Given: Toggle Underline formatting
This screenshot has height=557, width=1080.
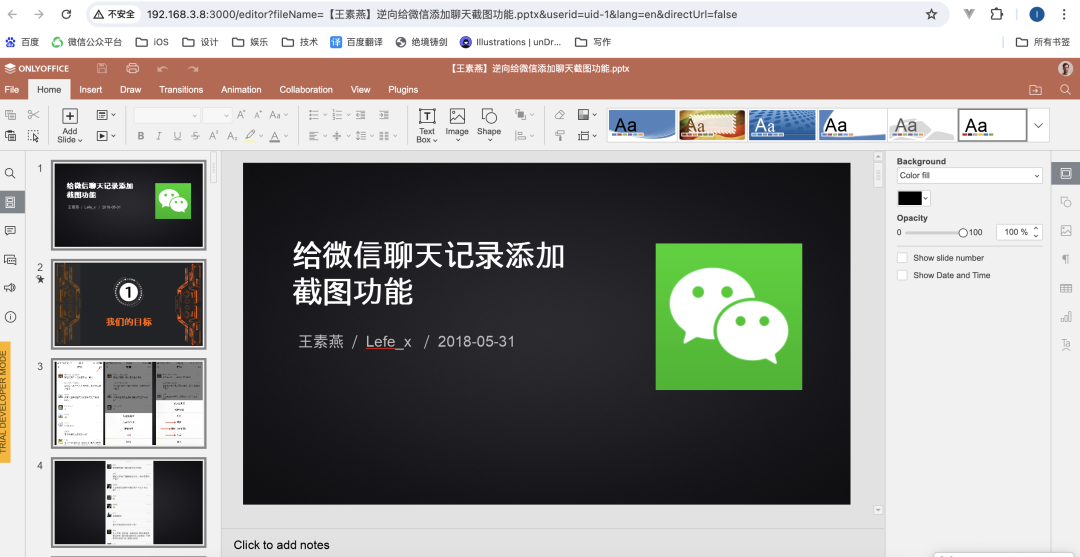Looking at the screenshot, I should (177, 136).
